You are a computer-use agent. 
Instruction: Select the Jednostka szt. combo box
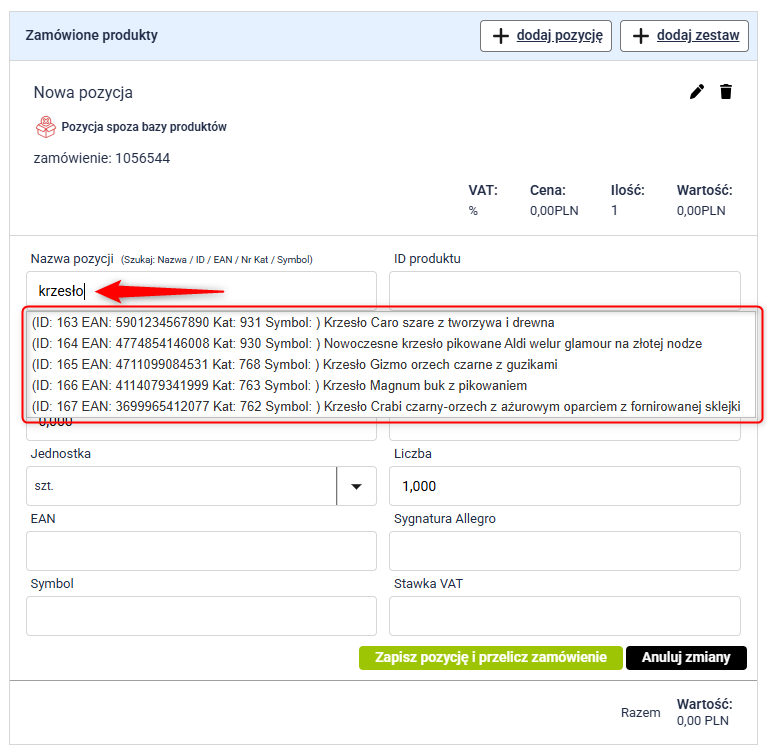point(181,486)
